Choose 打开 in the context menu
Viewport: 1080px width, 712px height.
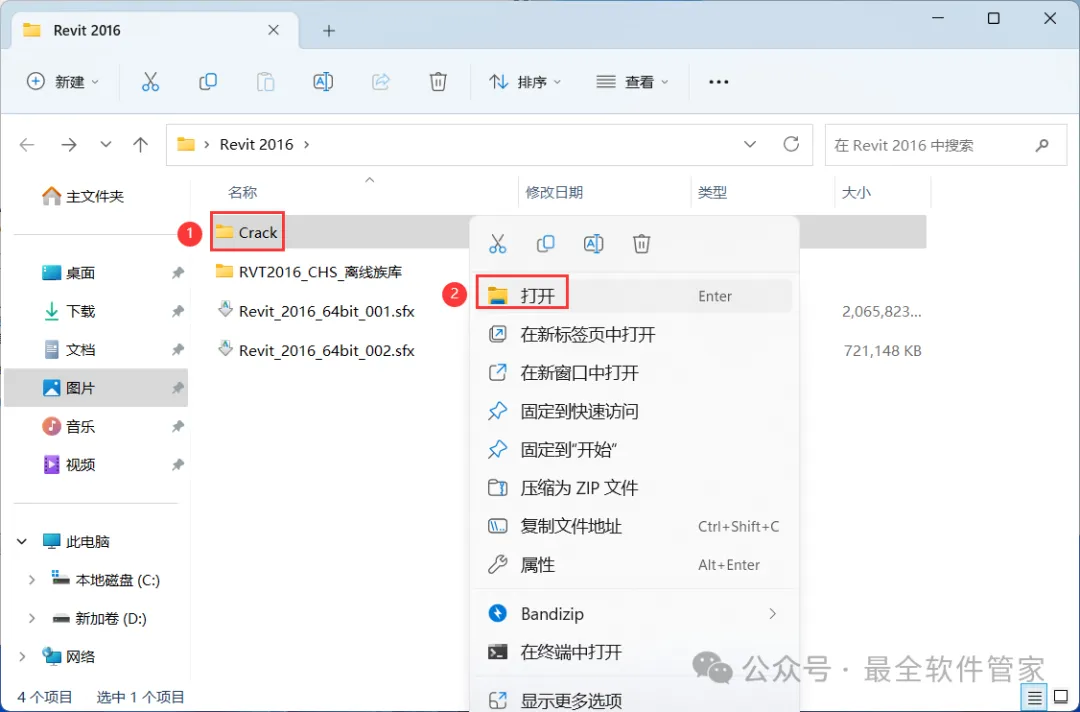point(634,296)
